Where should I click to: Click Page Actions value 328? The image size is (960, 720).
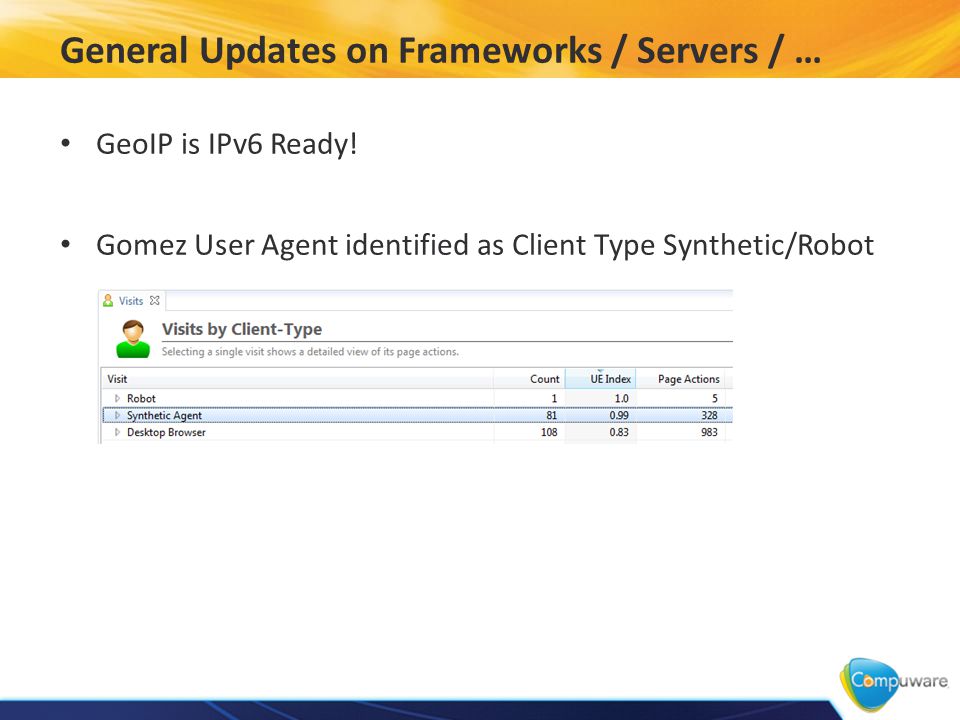[709, 415]
